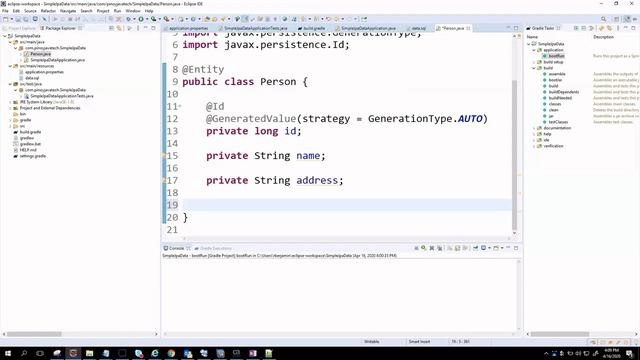Click Open Perspective icon at top right

(617, 19)
